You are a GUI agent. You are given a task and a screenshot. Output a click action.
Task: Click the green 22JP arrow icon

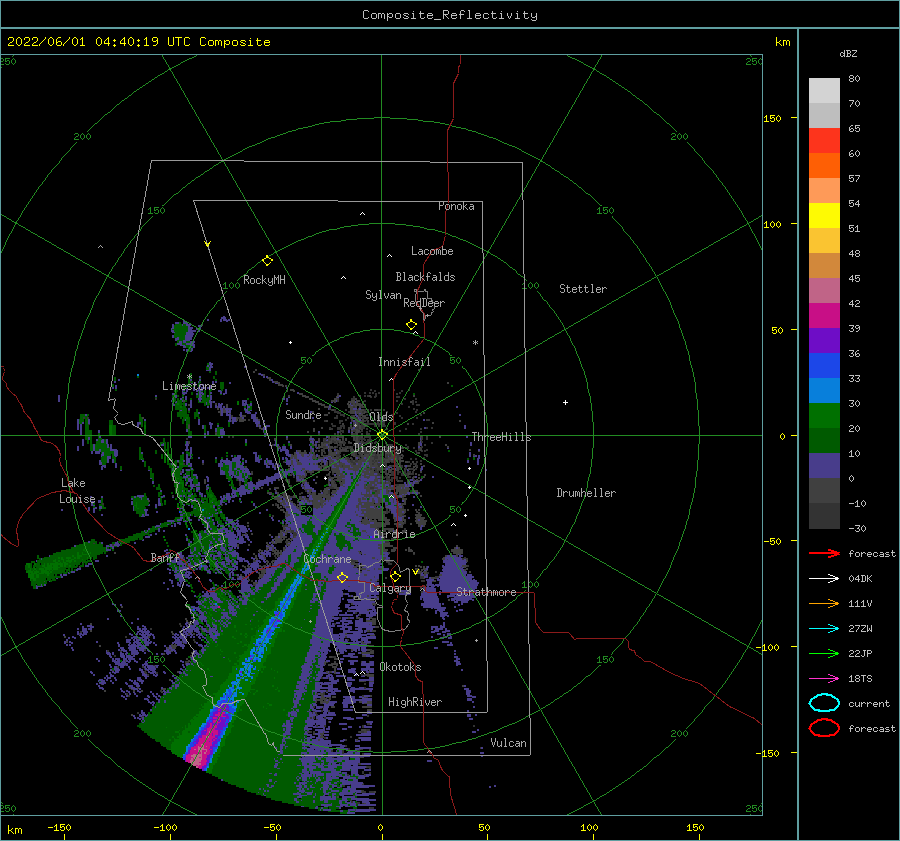824,653
